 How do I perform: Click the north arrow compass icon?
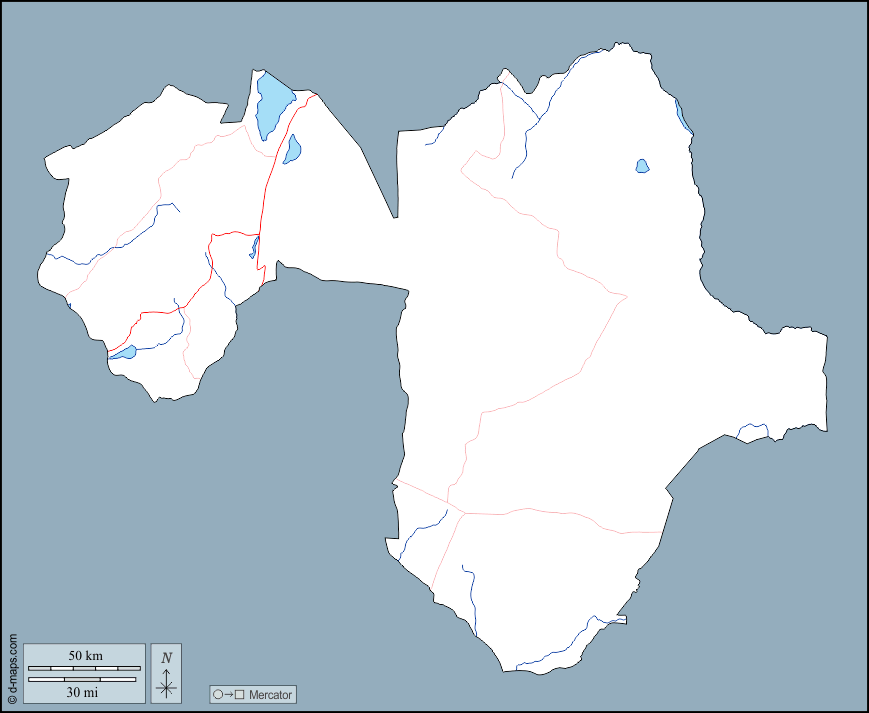tap(167, 685)
